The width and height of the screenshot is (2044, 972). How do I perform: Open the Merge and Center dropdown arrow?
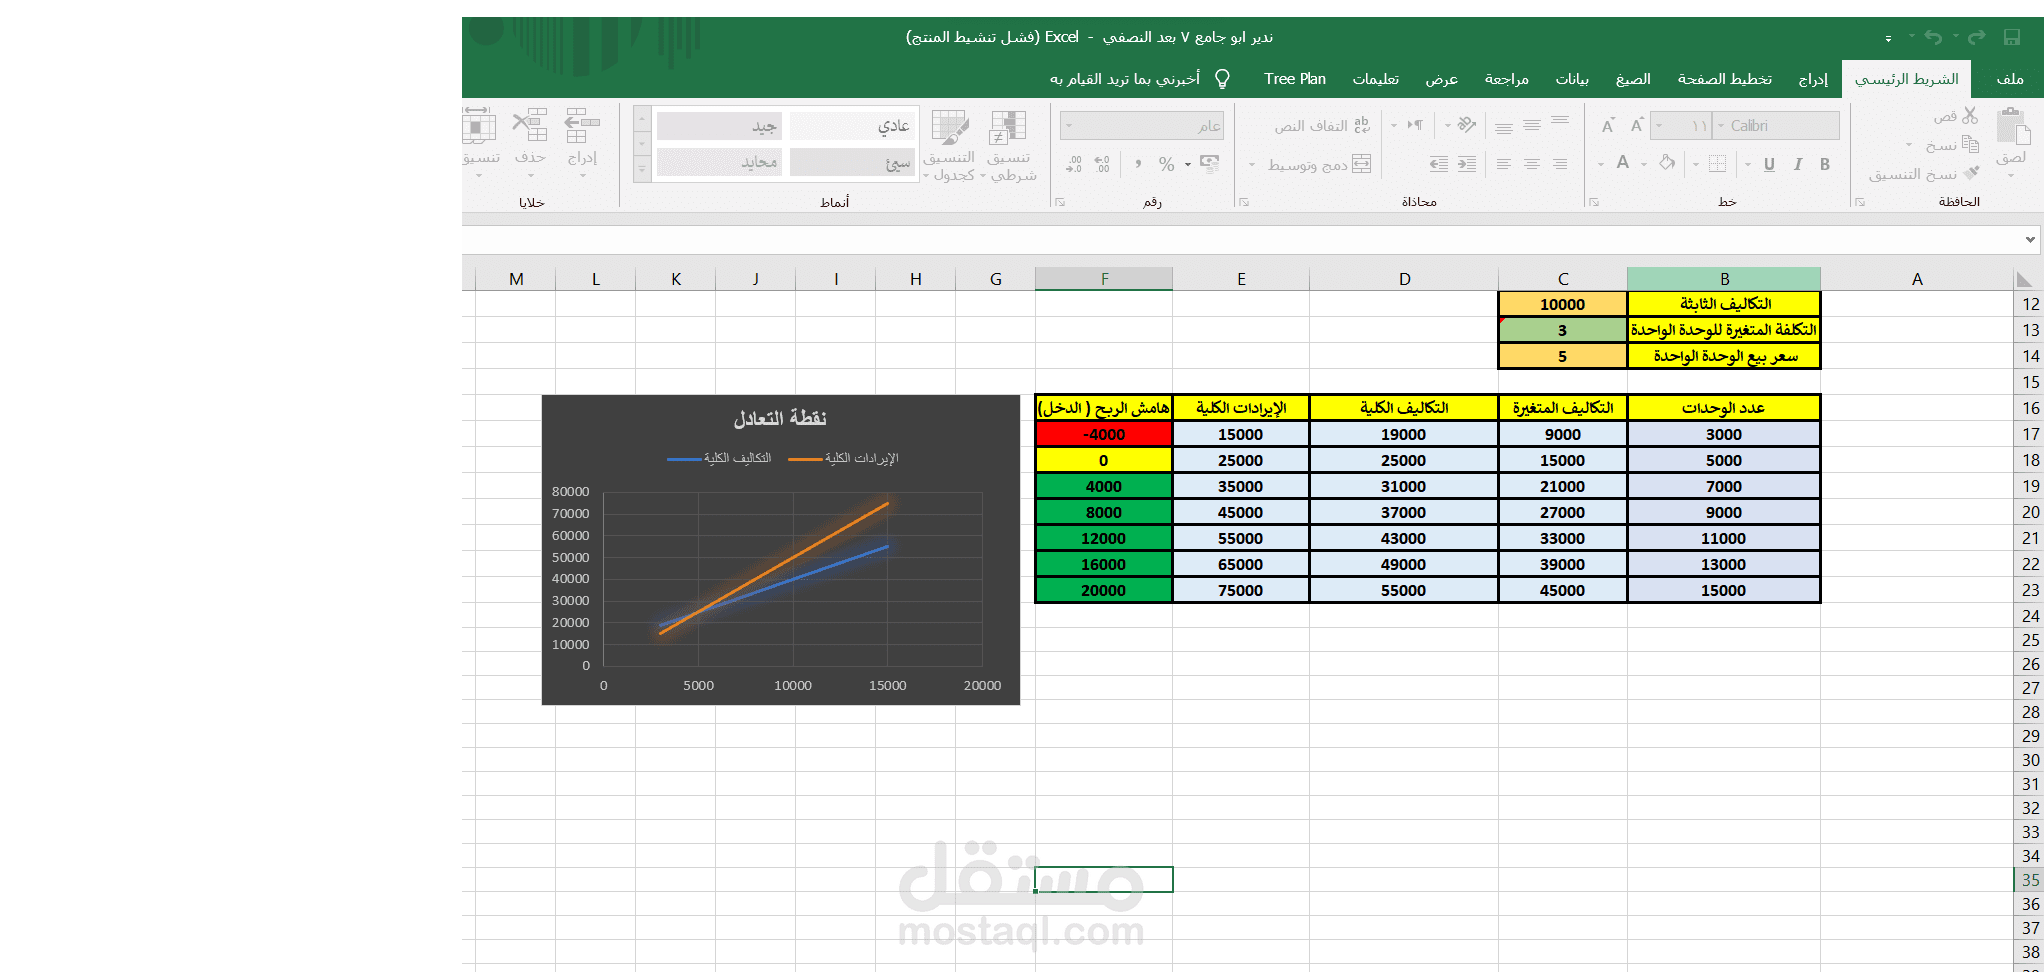(1252, 164)
